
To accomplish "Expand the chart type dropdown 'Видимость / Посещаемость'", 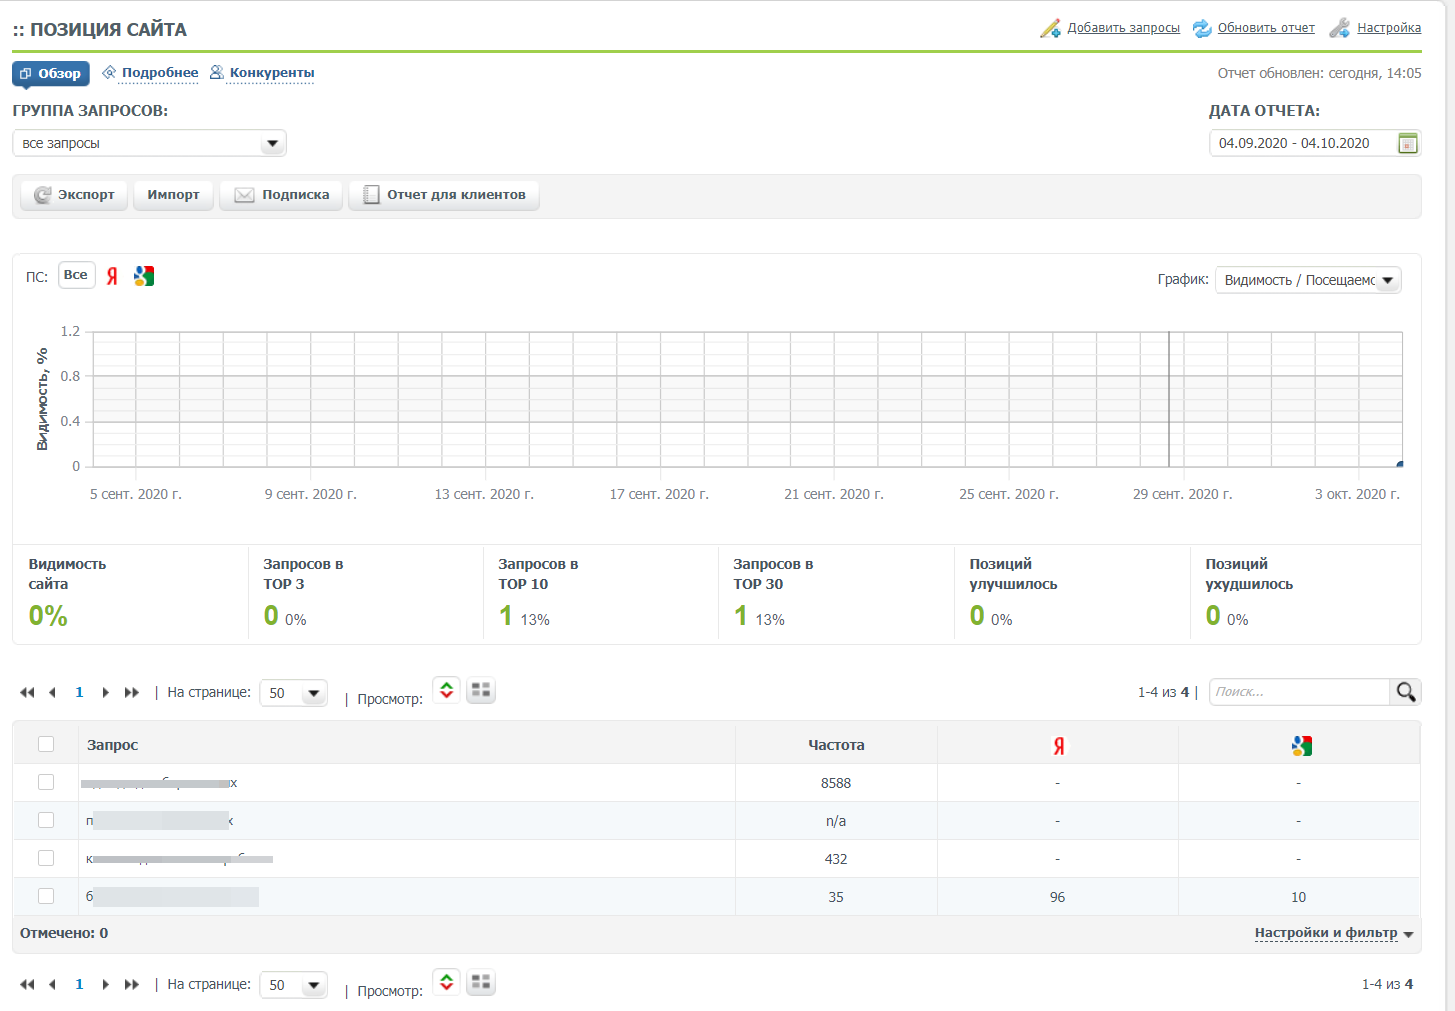I will (1308, 280).
